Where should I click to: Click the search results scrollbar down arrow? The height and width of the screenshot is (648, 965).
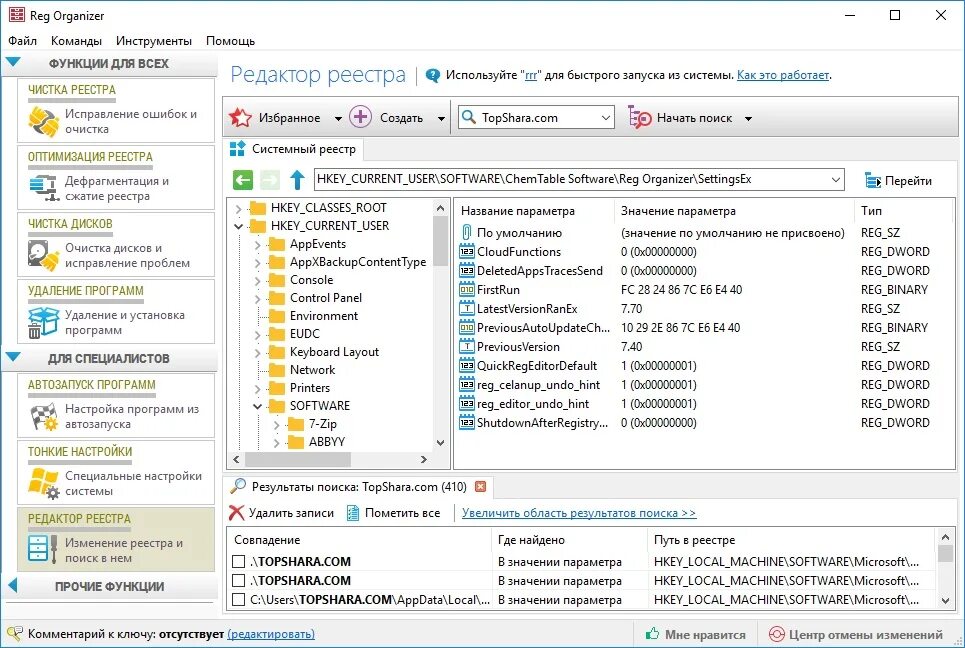tap(946, 601)
